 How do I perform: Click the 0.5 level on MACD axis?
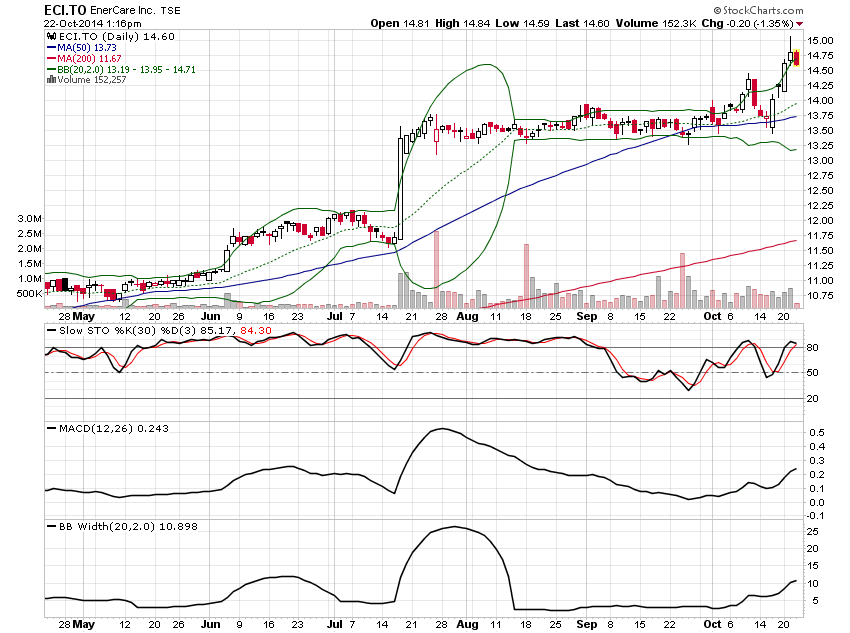point(817,433)
